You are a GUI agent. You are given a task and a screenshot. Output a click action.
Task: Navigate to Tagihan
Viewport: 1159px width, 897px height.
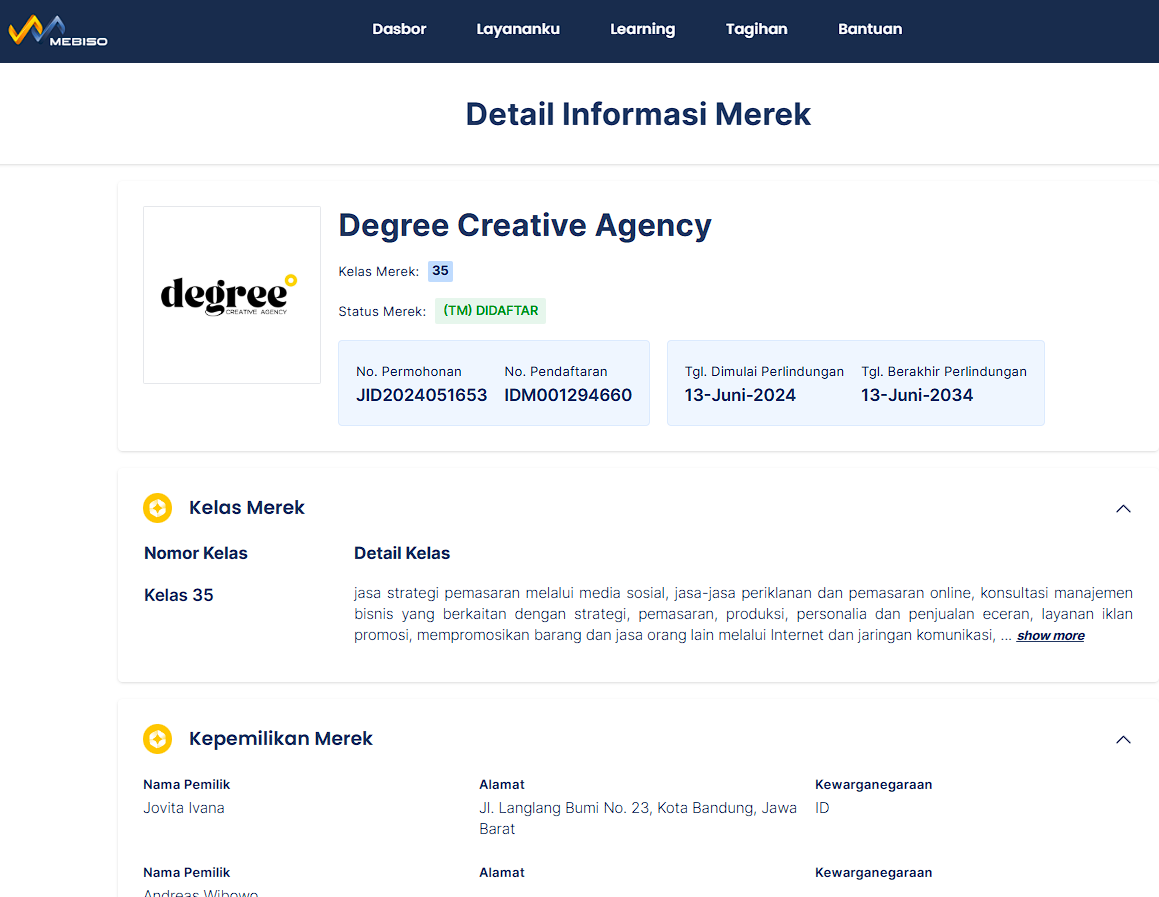pos(756,29)
